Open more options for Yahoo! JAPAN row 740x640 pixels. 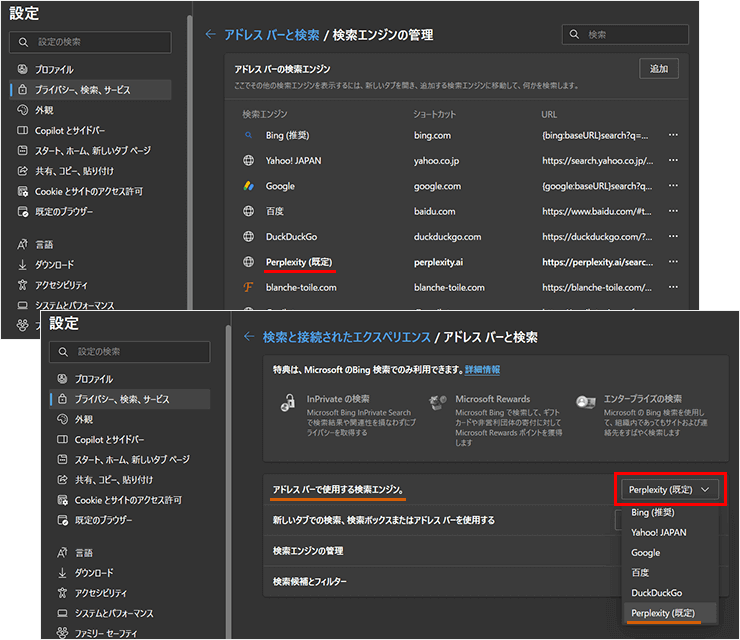(673, 160)
